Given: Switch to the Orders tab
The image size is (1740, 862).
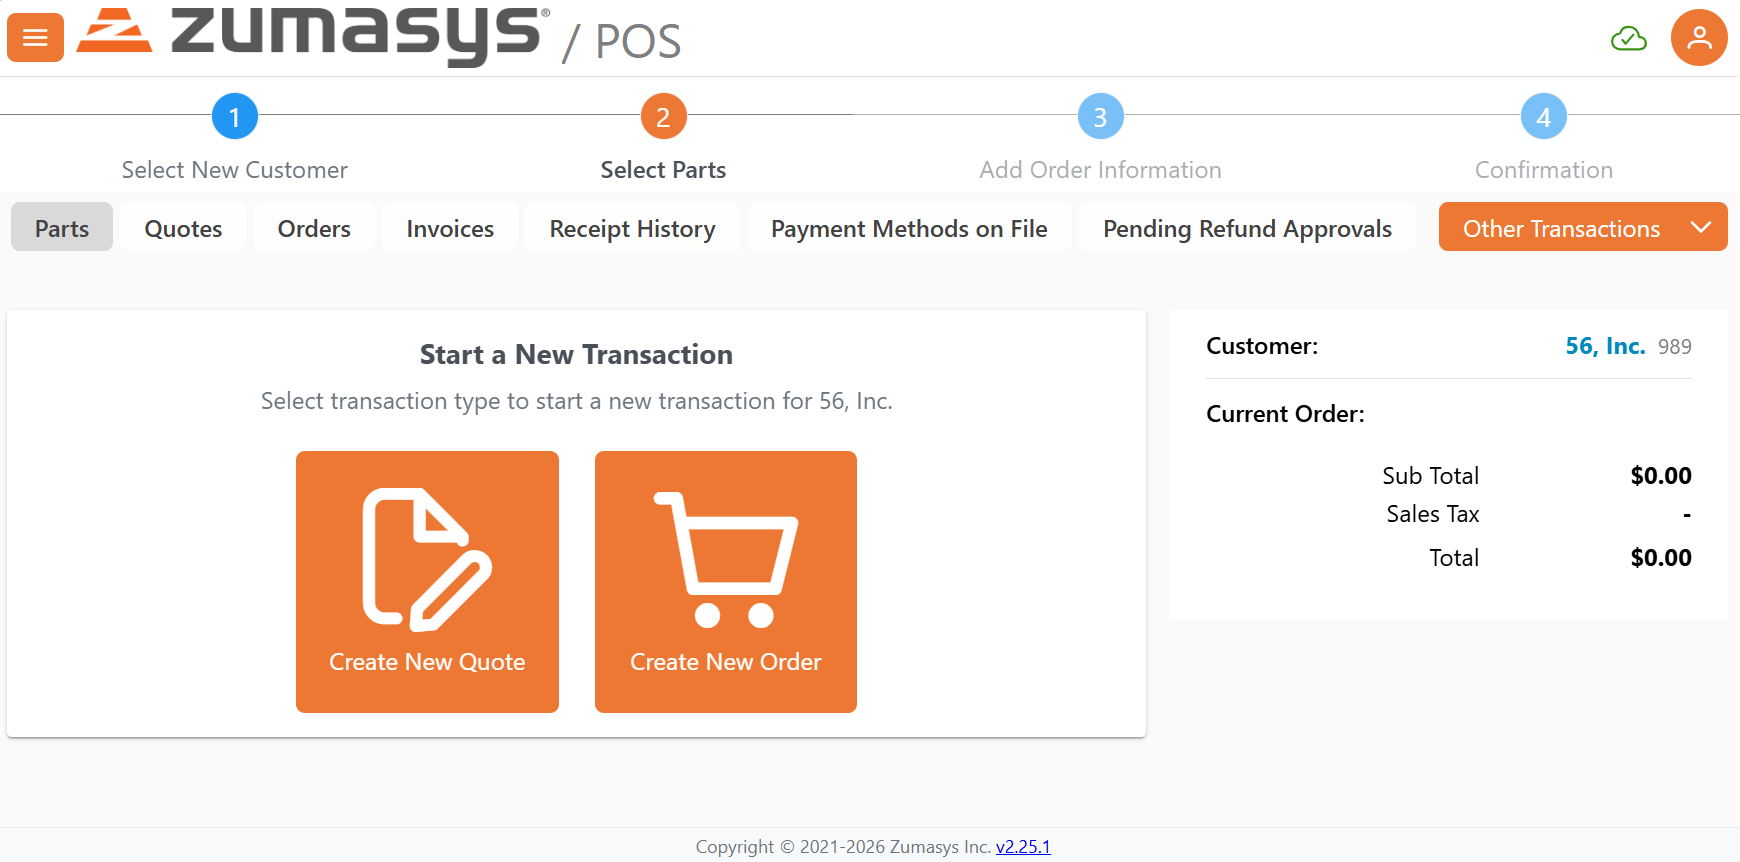Looking at the screenshot, I should point(314,228).
